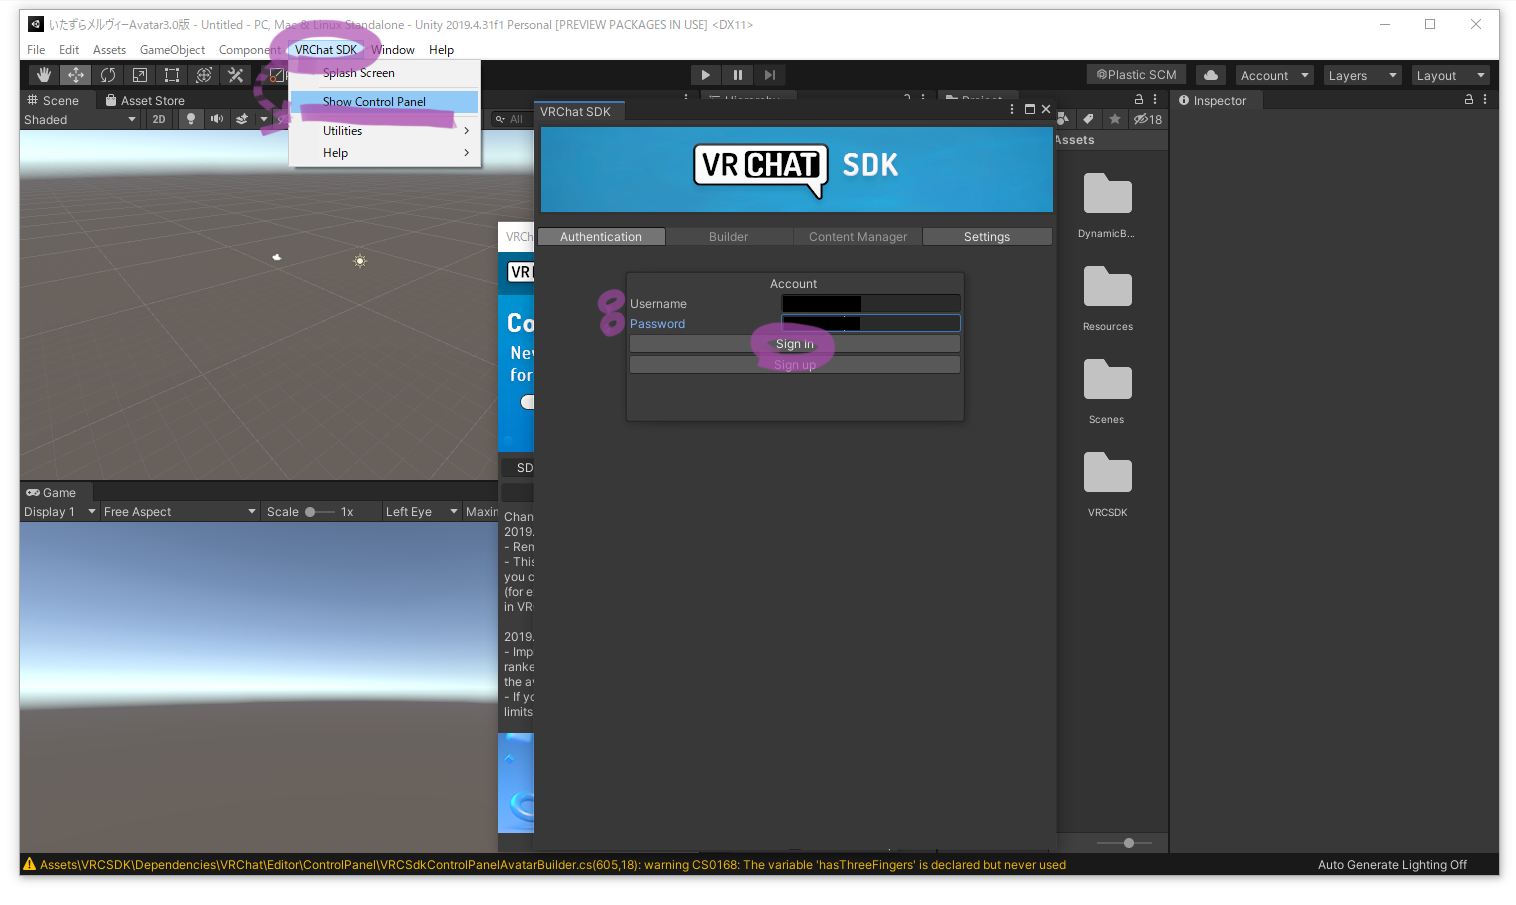The height and width of the screenshot is (905, 1516).
Task: Open the Free Aspect dropdown
Action: coord(180,511)
